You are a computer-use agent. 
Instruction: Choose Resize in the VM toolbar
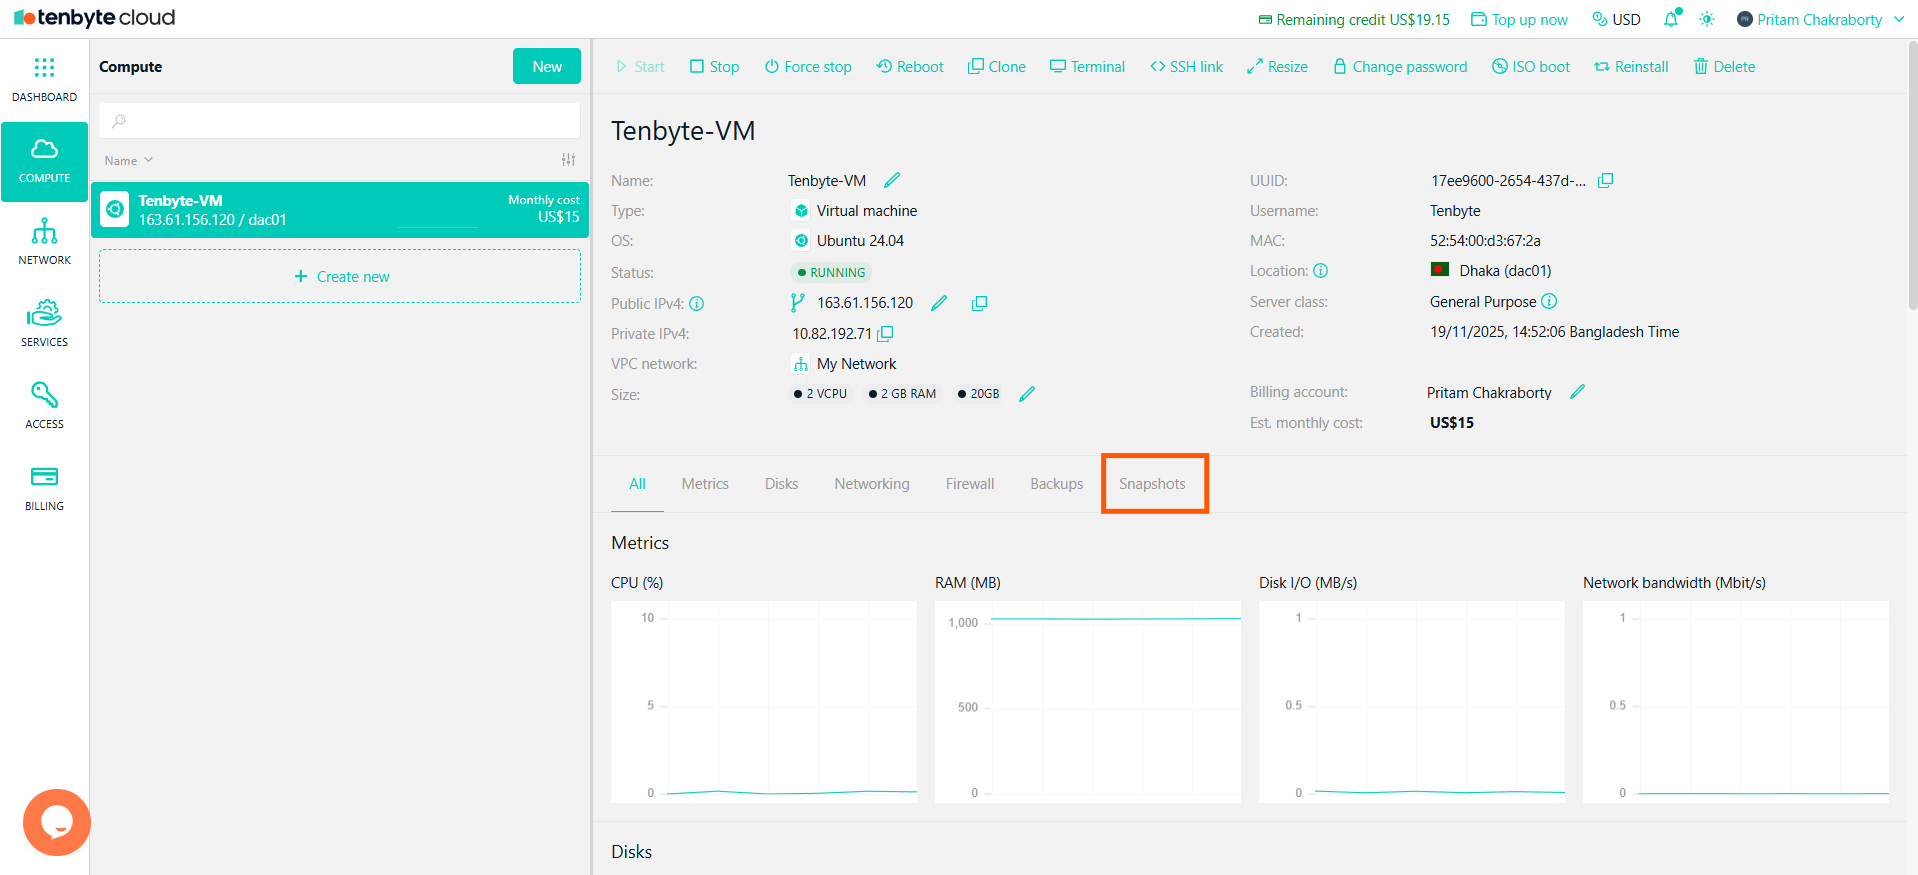pos(1277,67)
